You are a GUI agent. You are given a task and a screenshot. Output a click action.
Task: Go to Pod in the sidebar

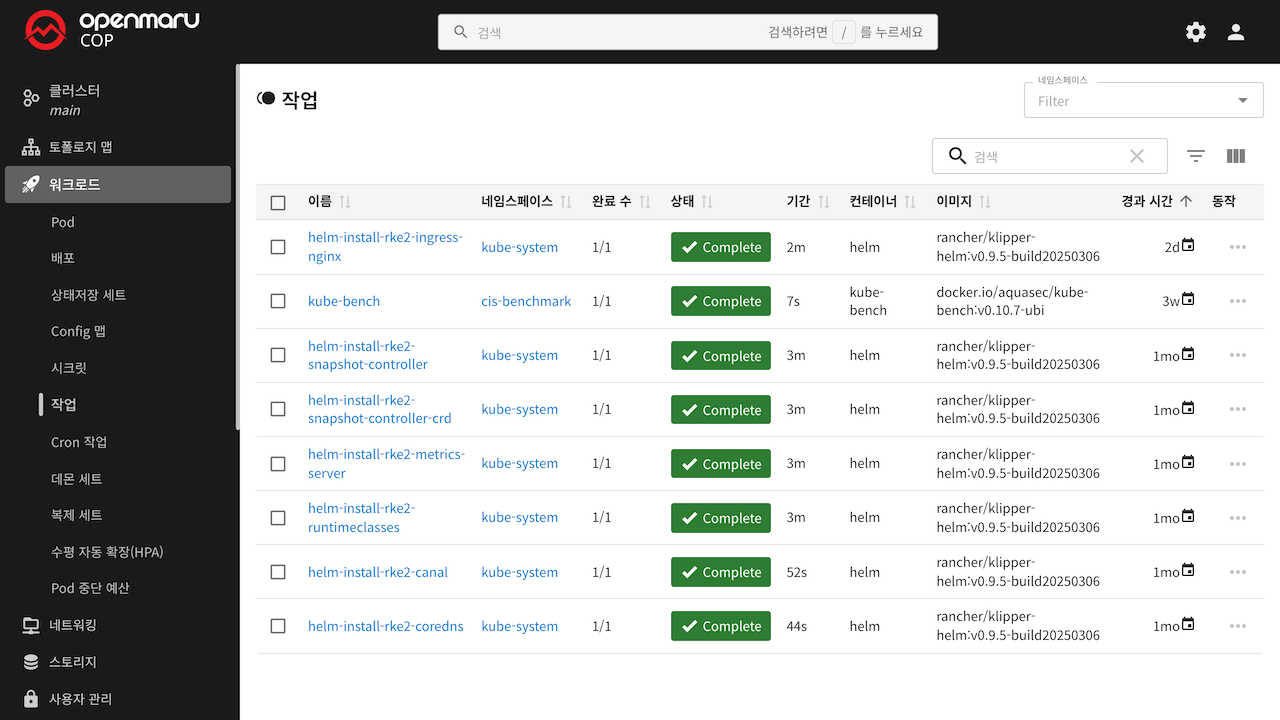(63, 222)
